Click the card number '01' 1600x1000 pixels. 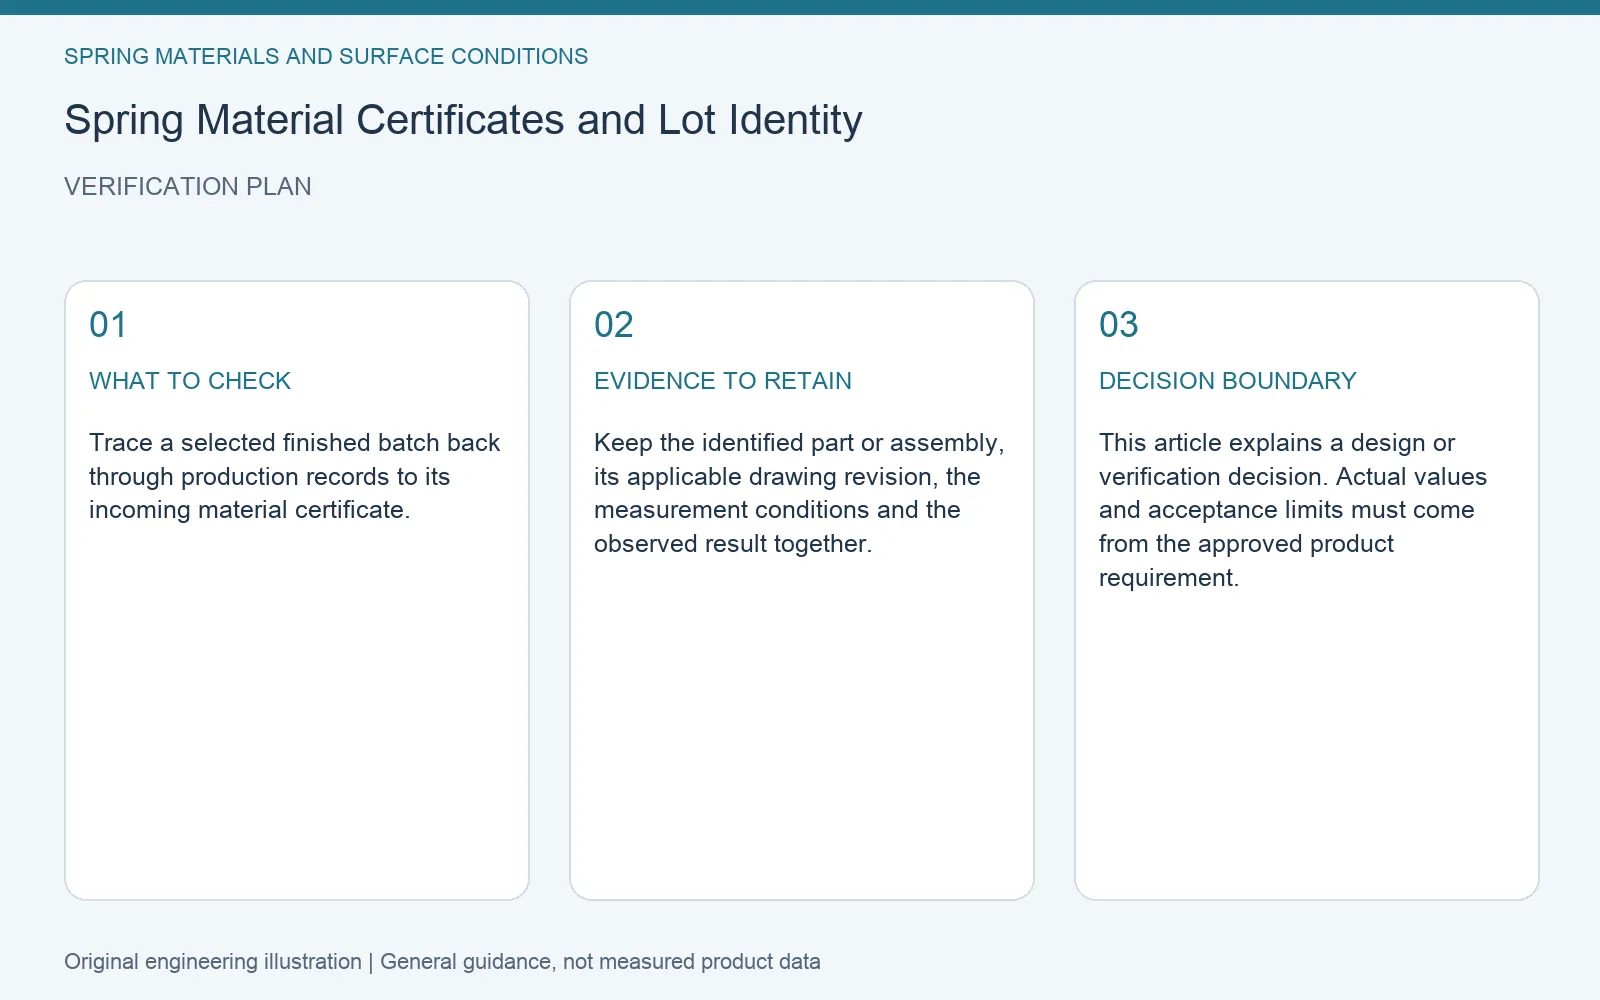(108, 324)
